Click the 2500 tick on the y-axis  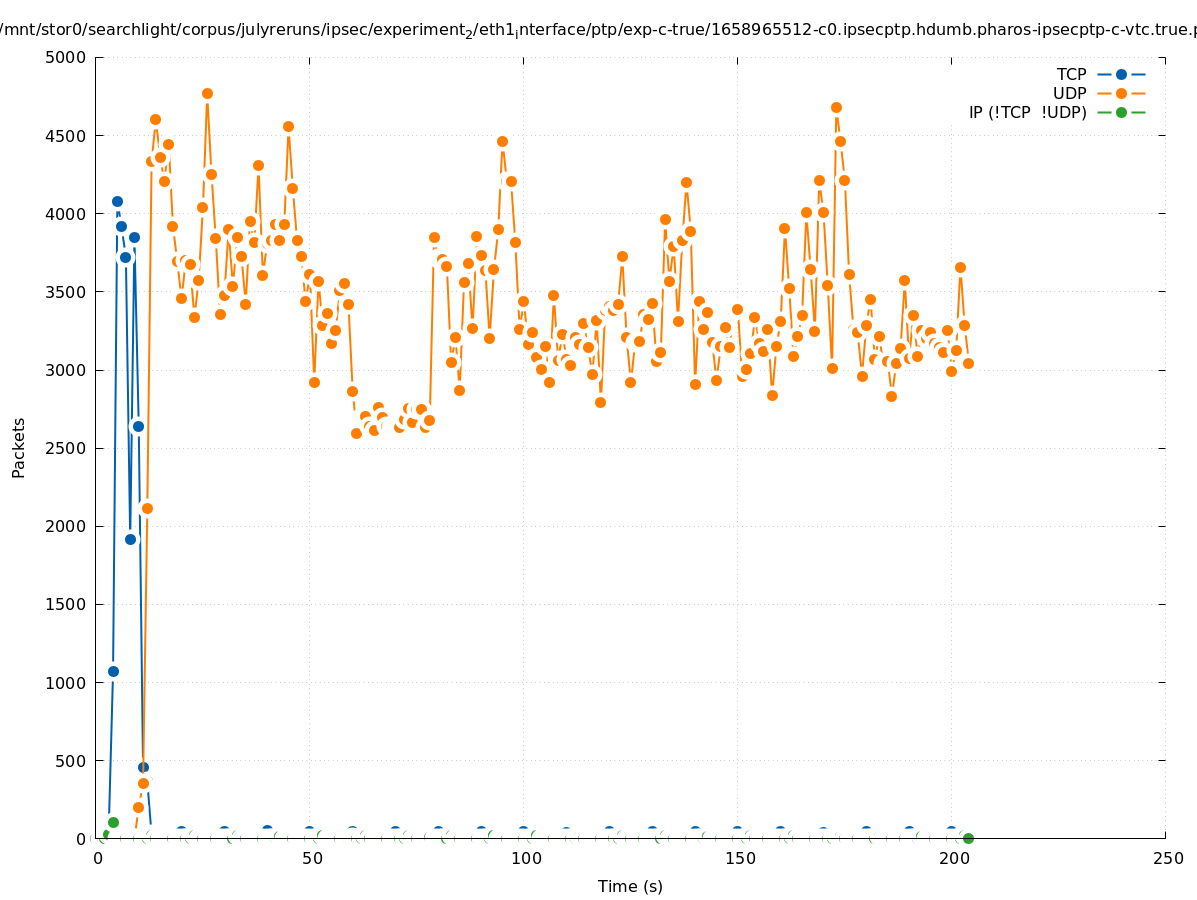pos(68,448)
